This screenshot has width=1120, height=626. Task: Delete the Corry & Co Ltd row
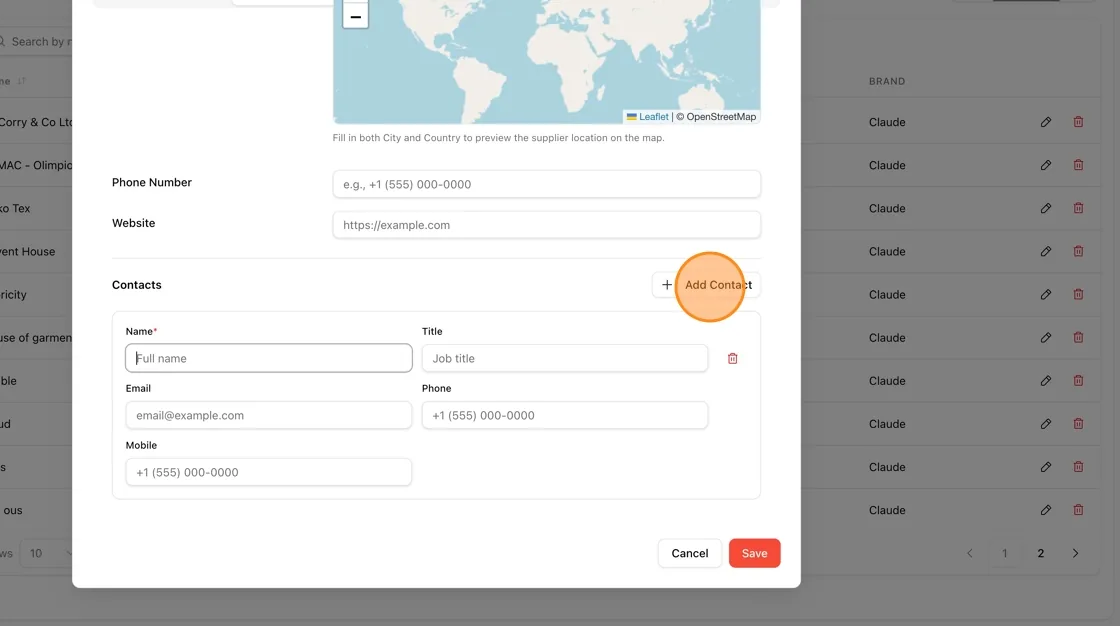[x=1079, y=122]
